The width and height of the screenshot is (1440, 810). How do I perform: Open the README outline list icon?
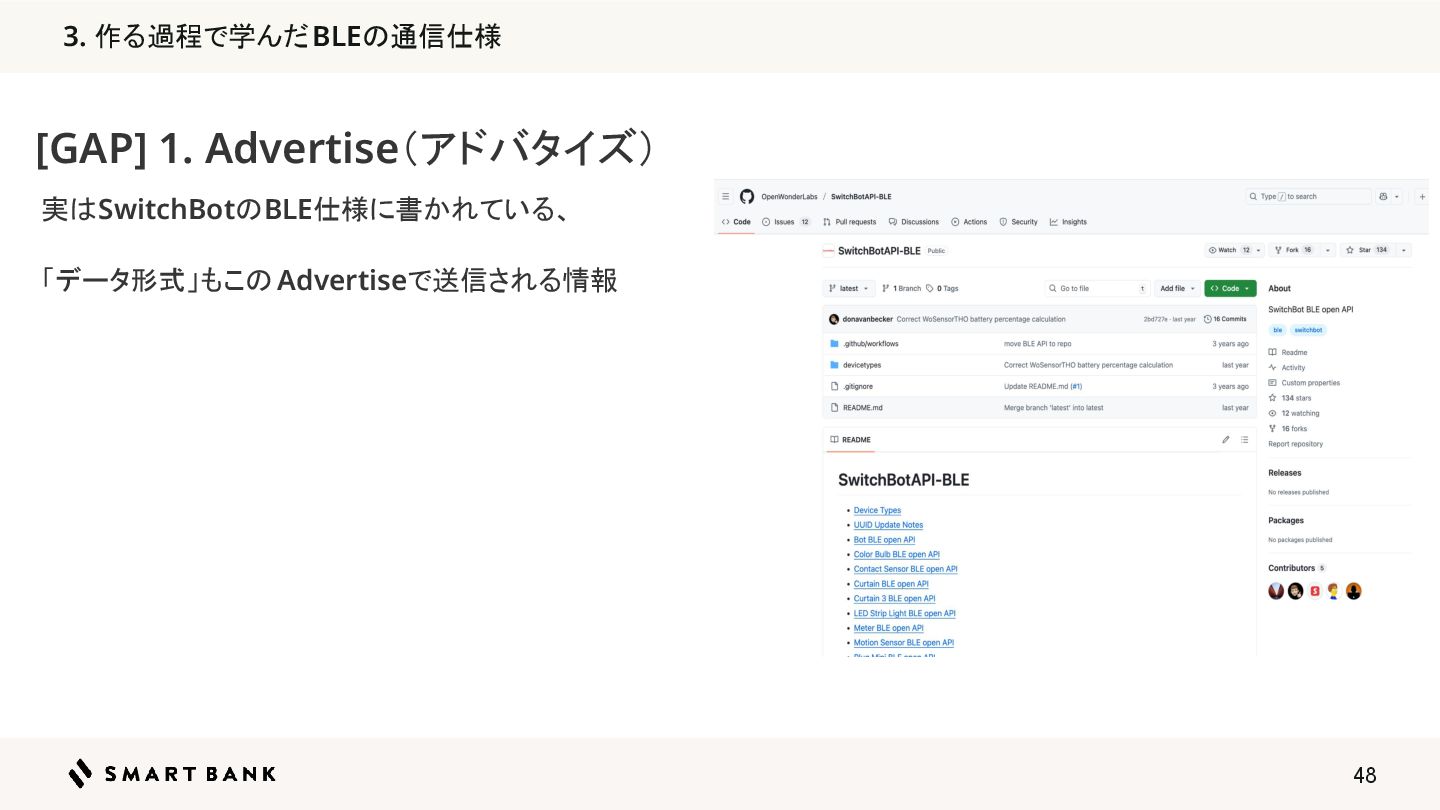click(1245, 440)
